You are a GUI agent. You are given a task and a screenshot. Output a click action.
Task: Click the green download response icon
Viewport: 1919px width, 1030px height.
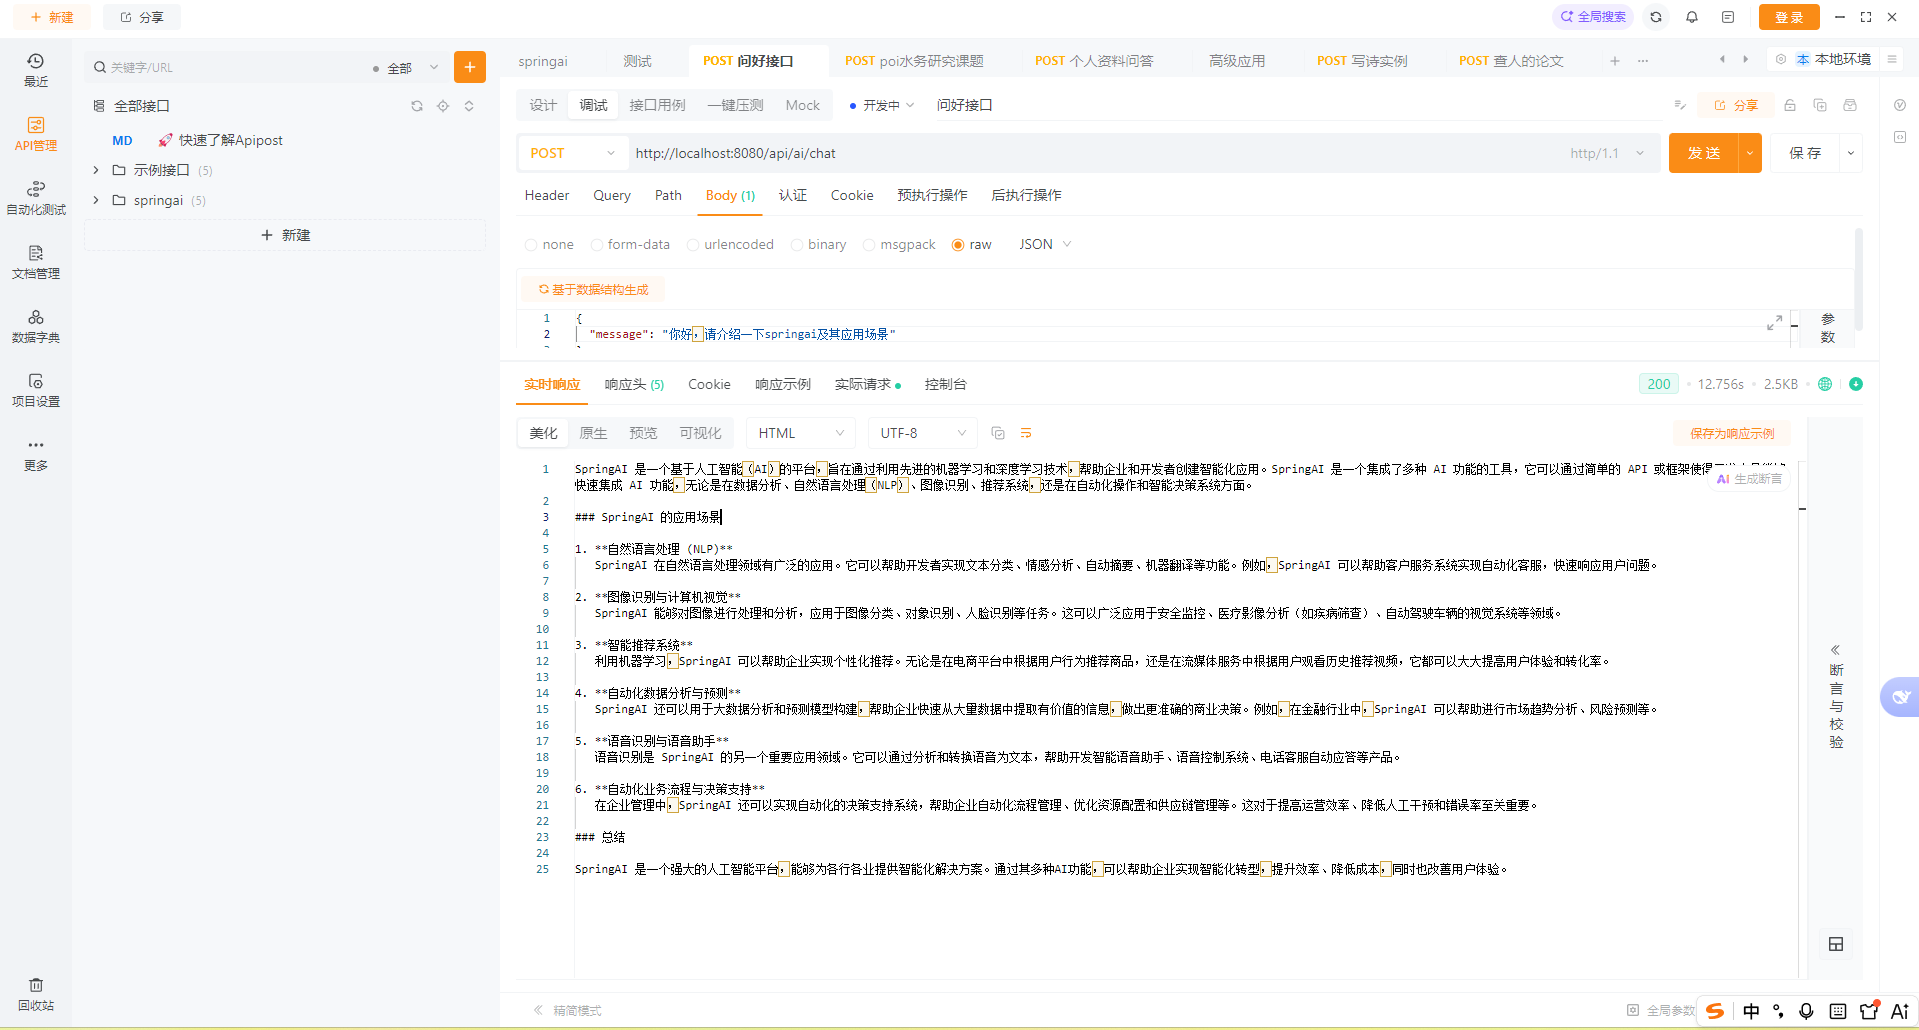[x=1856, y=384]
